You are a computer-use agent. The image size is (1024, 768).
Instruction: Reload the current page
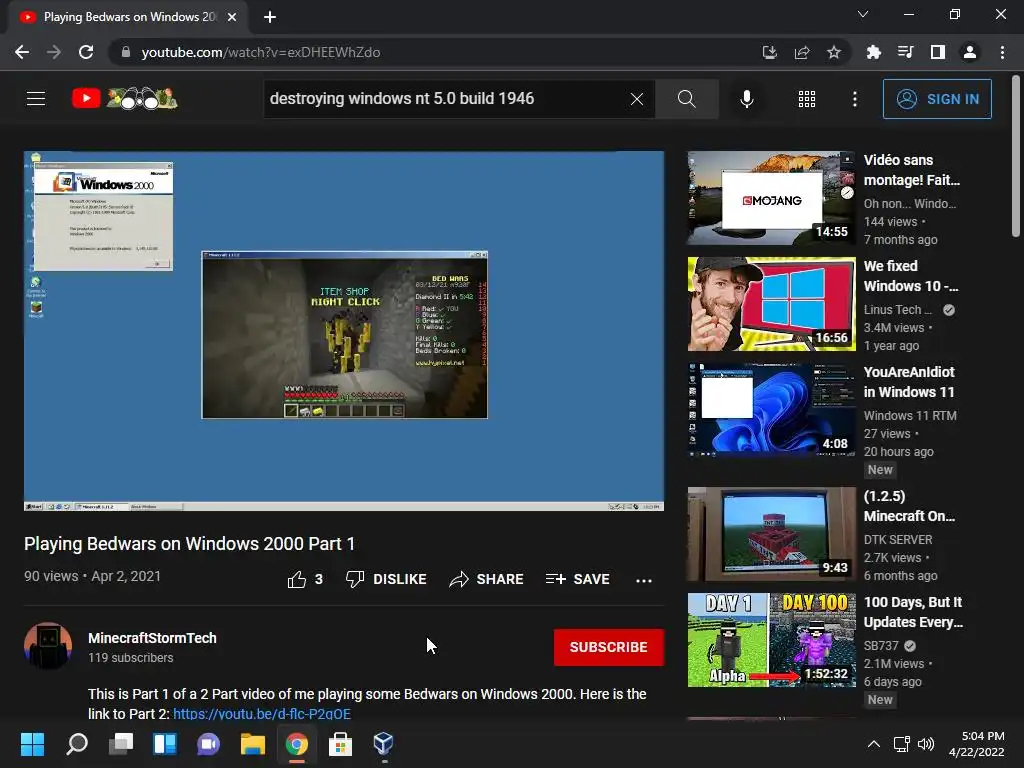[86, 52]
